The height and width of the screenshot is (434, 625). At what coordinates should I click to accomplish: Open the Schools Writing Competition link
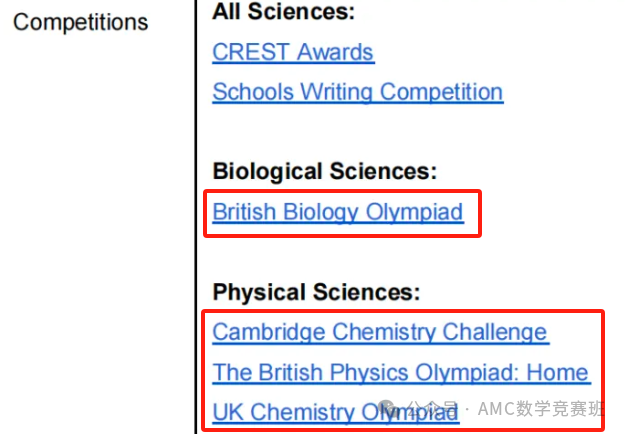(x=357, y=92)
